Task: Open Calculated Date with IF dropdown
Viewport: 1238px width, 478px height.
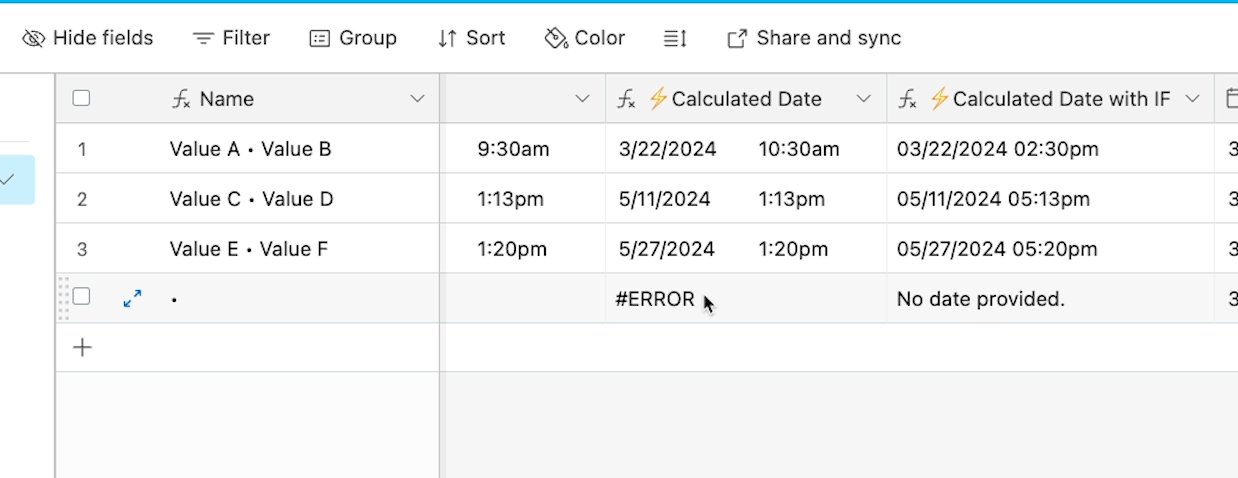Action: (x=1192, y=99)
